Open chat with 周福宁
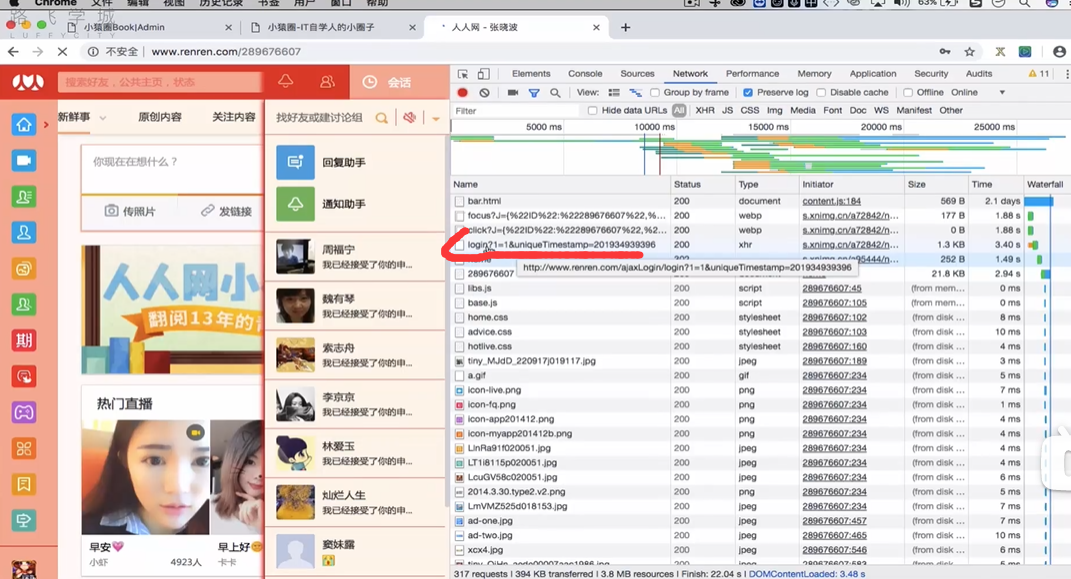This screenshot has height=579, width=1071. point(355,257)
